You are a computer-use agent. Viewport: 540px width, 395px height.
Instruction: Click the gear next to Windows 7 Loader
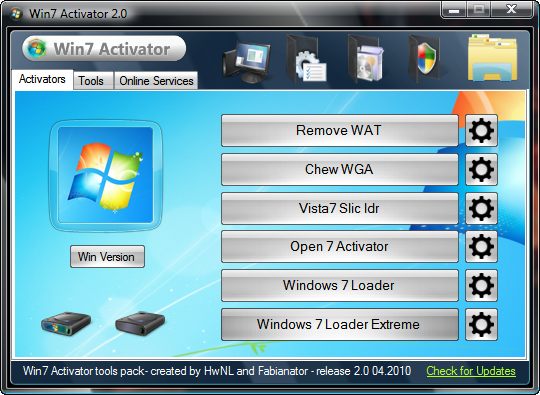click(x=481, y=285)
